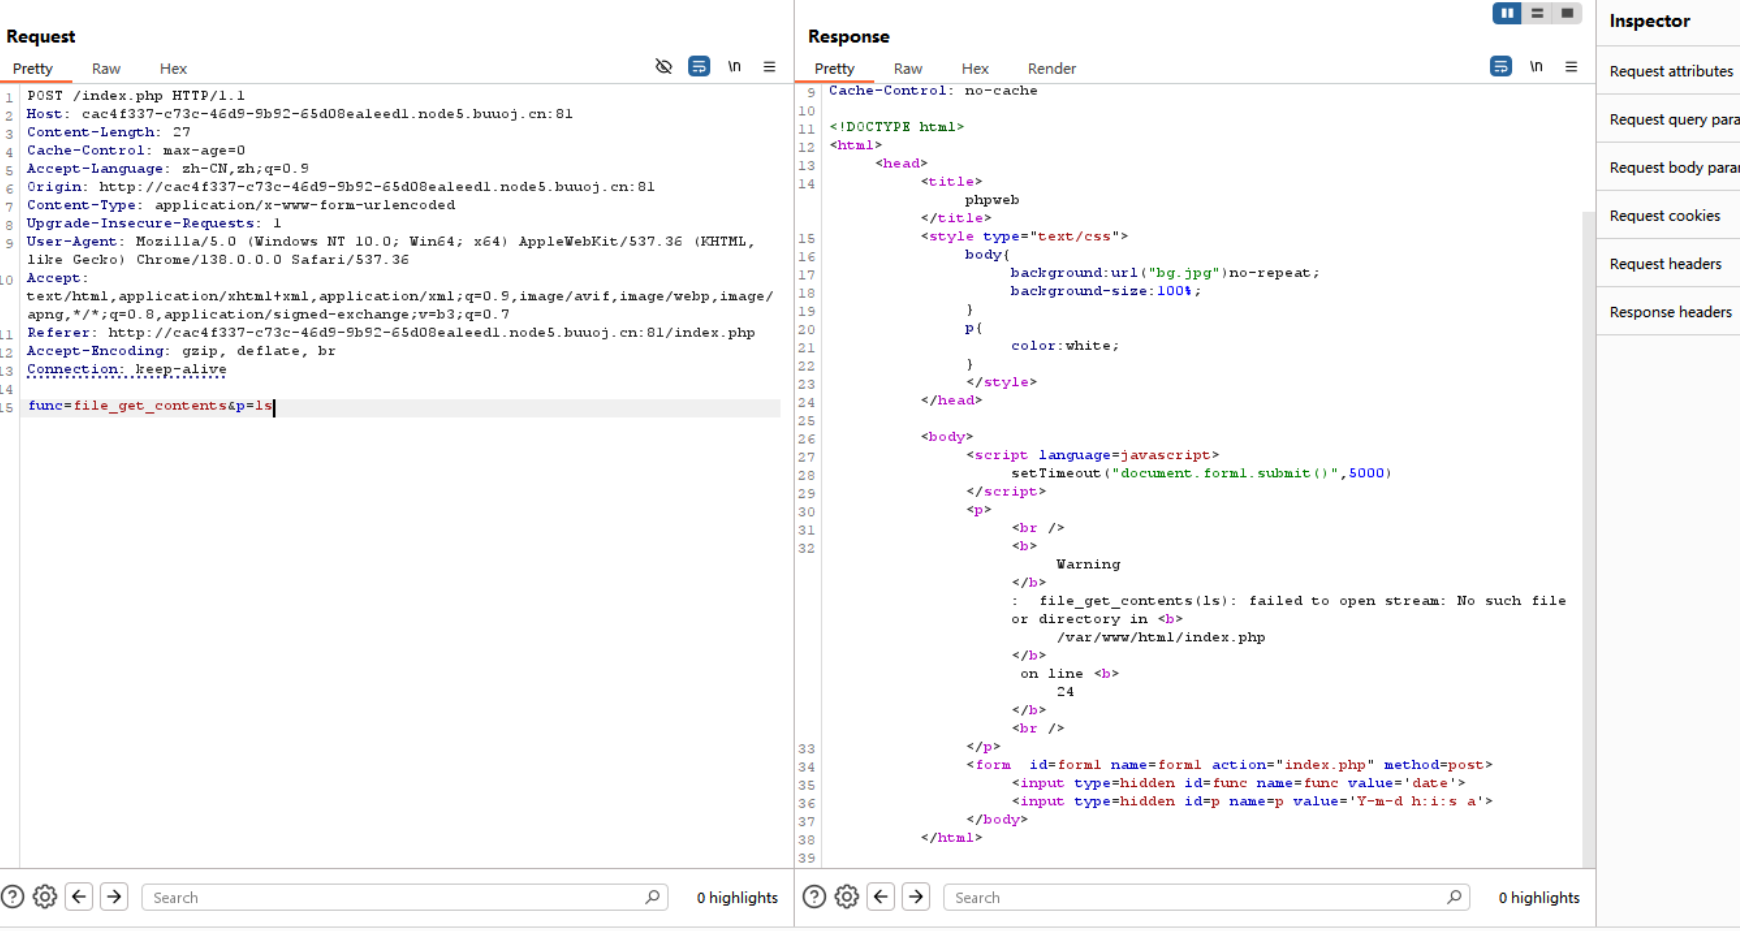This screenshot has width=1740, height=931.
Task: Click the Content-Length: 27 header line
Action: click(x=109, y=132)
